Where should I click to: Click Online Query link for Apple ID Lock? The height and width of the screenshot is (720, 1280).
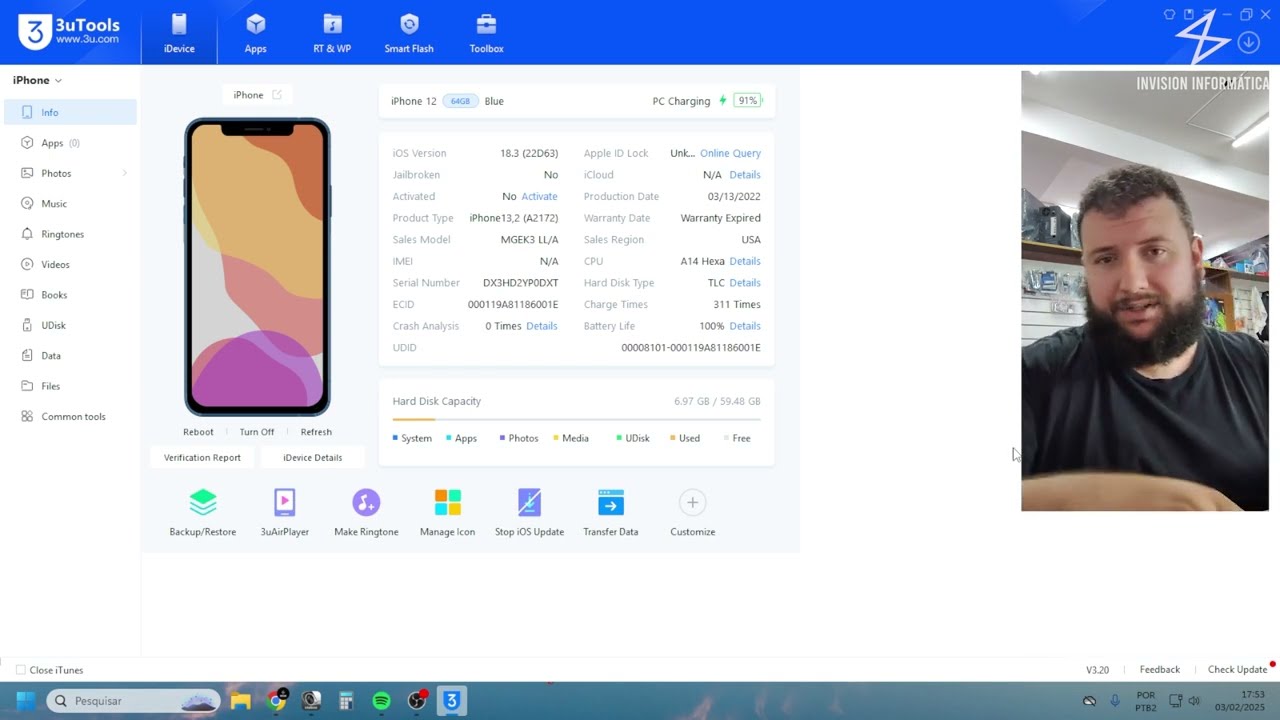click(730, 153)
